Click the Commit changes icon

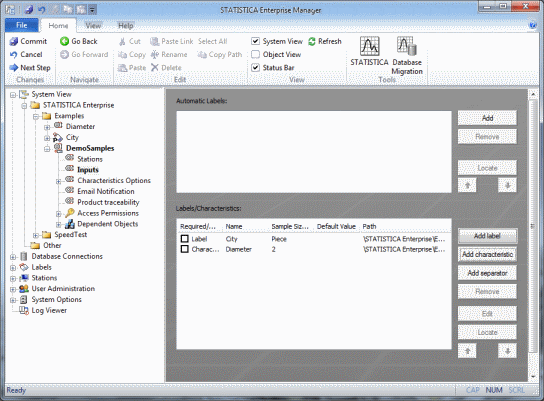click(x=14, y=41)
